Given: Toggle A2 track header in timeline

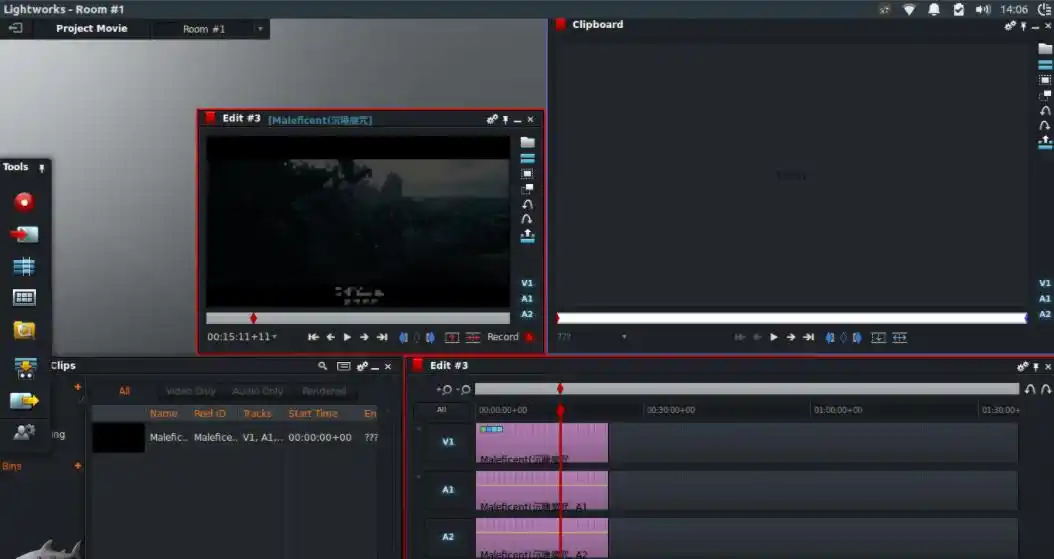Looking at the screenshot, I should (447, 537).
